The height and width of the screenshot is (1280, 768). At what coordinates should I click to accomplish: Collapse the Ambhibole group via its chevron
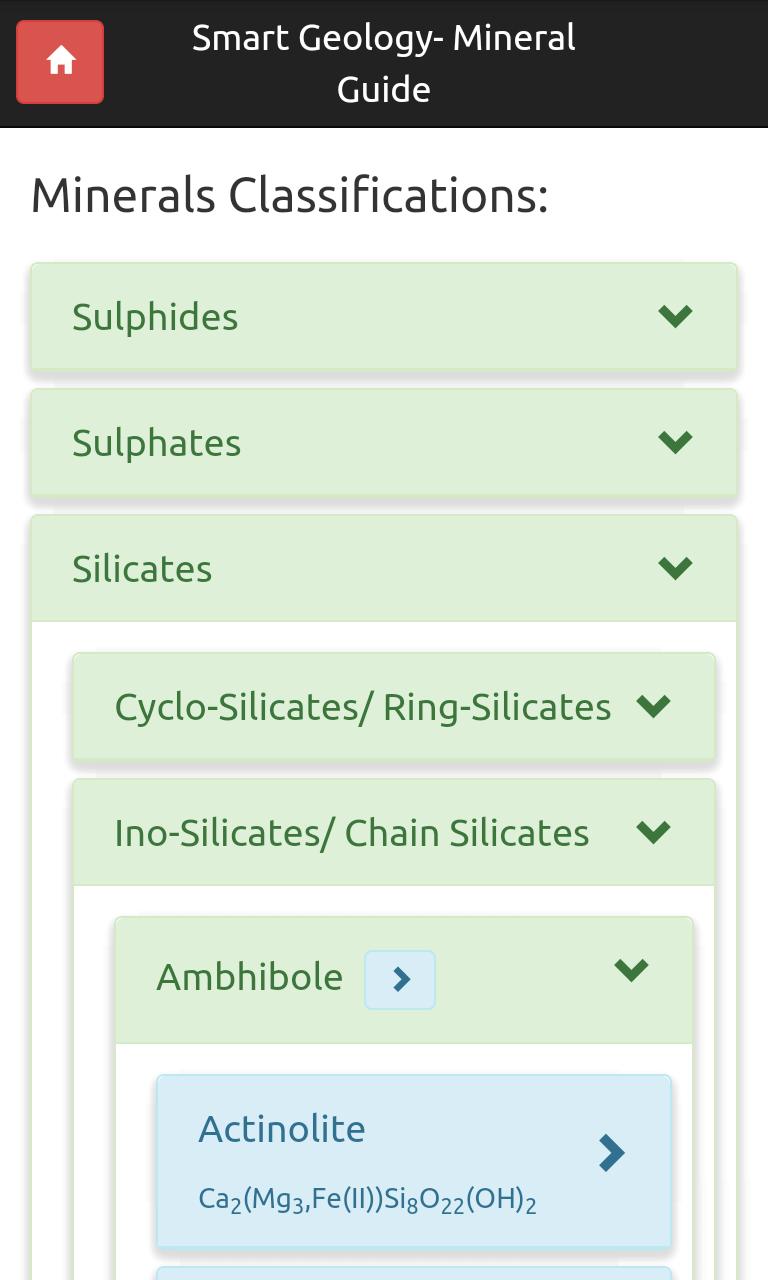(630, 970)
